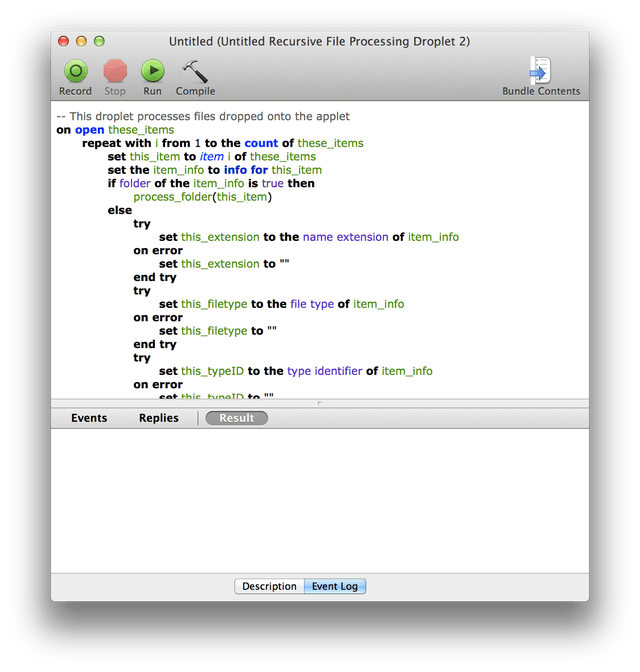This screenshot has width=640, height=672.
Task: Click the split pane divider handle
Action: 320,404
